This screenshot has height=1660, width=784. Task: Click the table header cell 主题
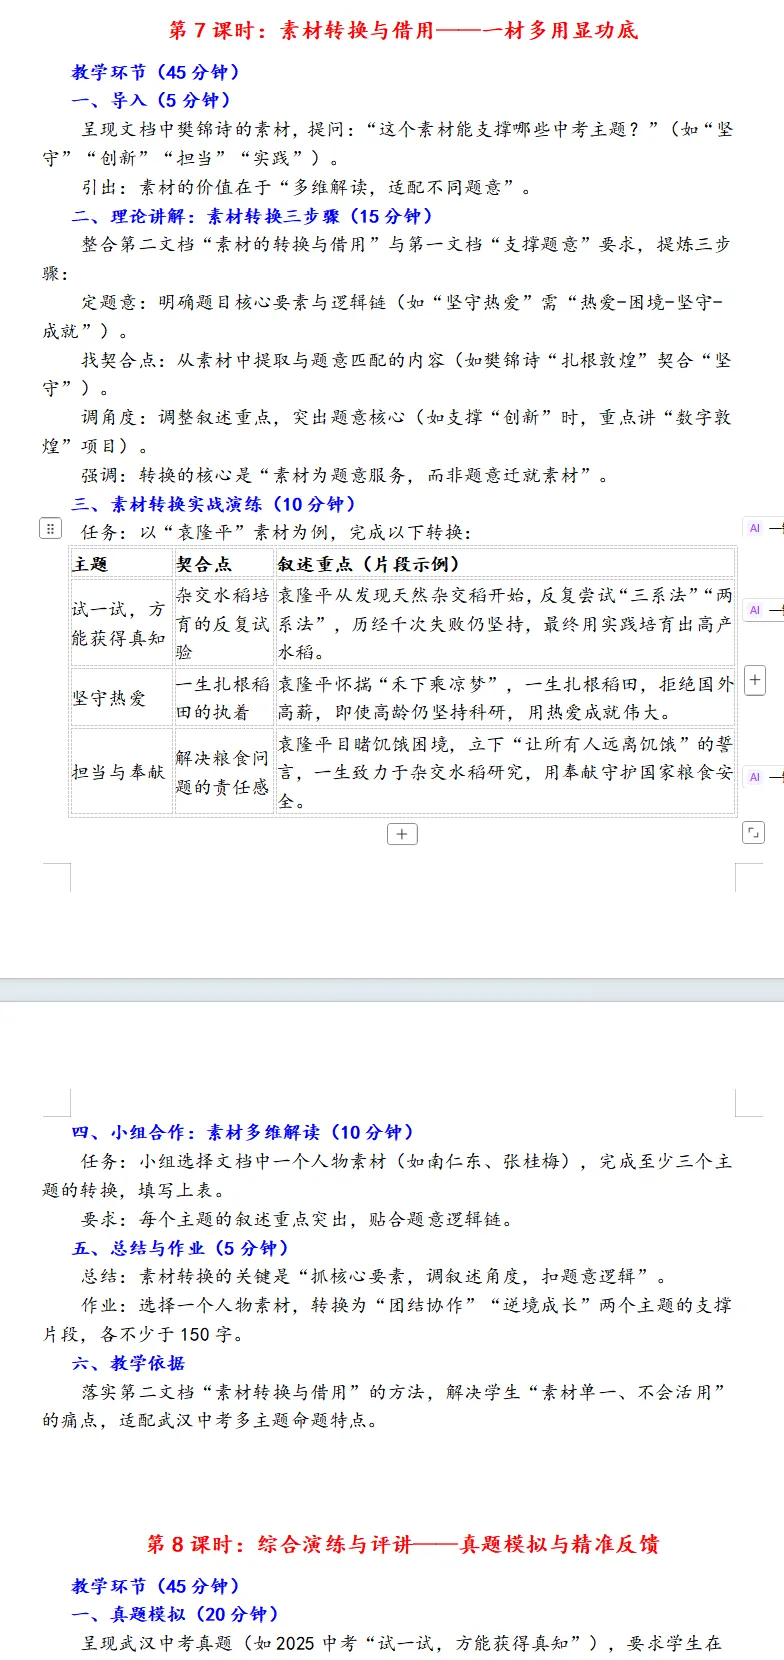click(x=122, y=564)
